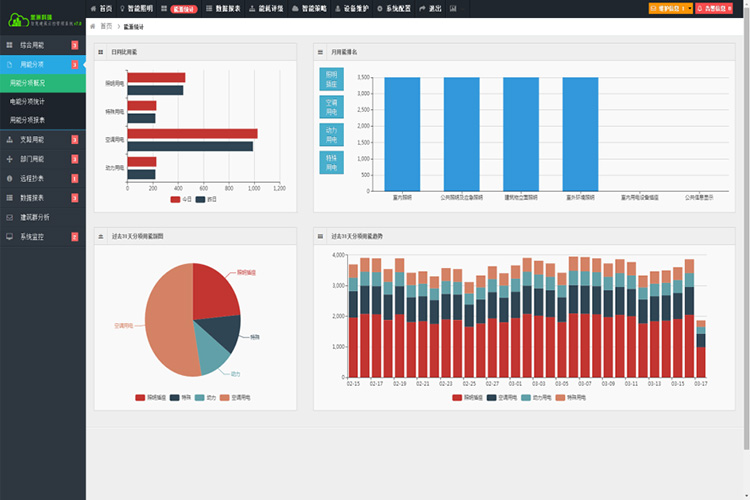Open the dropdown arrow on orange 维护信息 button

[x=691, y=8]
